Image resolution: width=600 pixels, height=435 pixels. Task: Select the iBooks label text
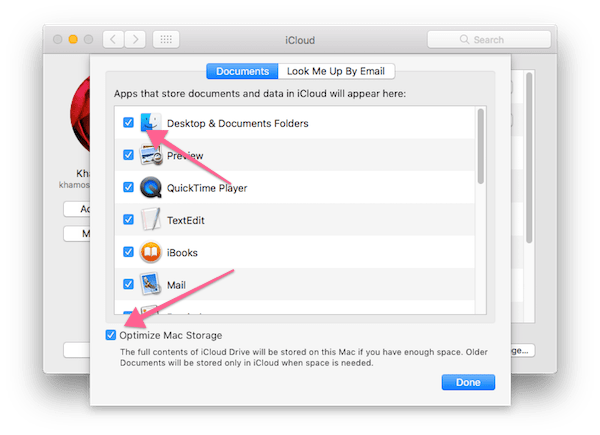[182, 253]
